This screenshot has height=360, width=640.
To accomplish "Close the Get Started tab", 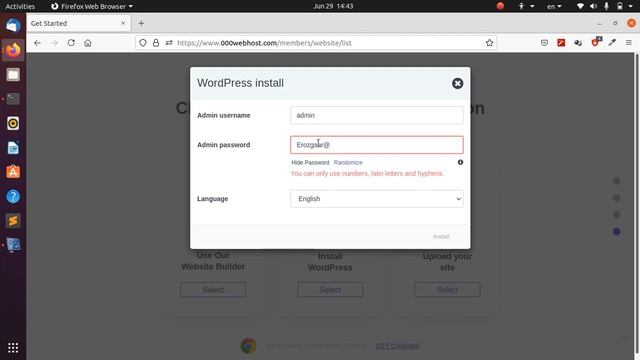I will (x=123, y=23).
